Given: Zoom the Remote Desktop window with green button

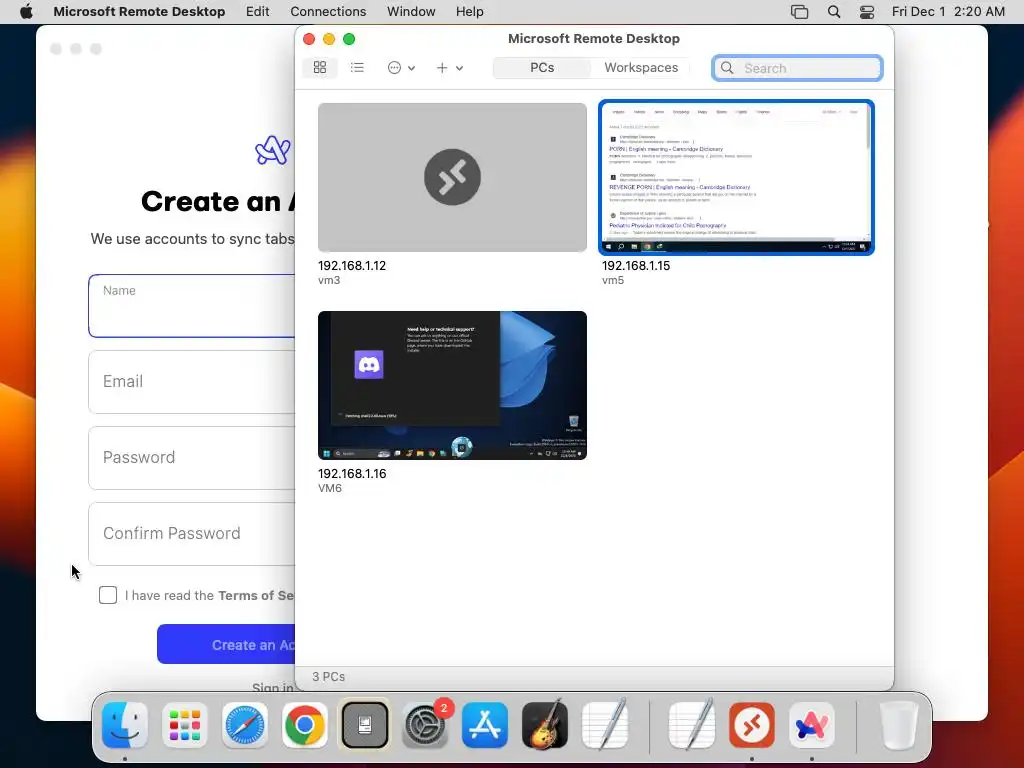Looking at the screenshot, I should [349, 39].
